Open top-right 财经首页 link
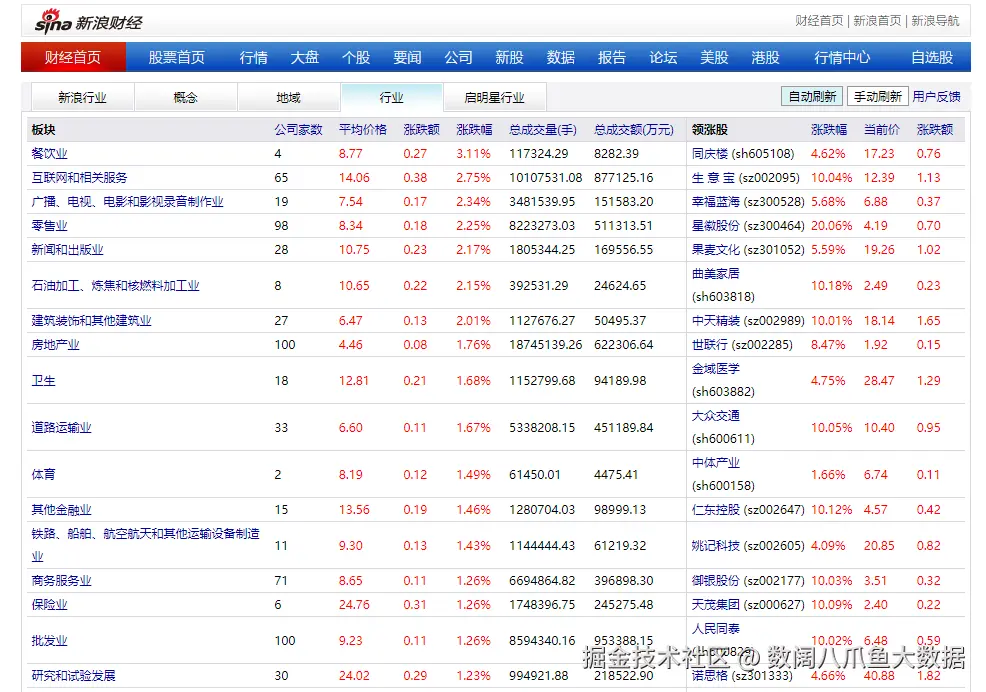 pos(819,21)
